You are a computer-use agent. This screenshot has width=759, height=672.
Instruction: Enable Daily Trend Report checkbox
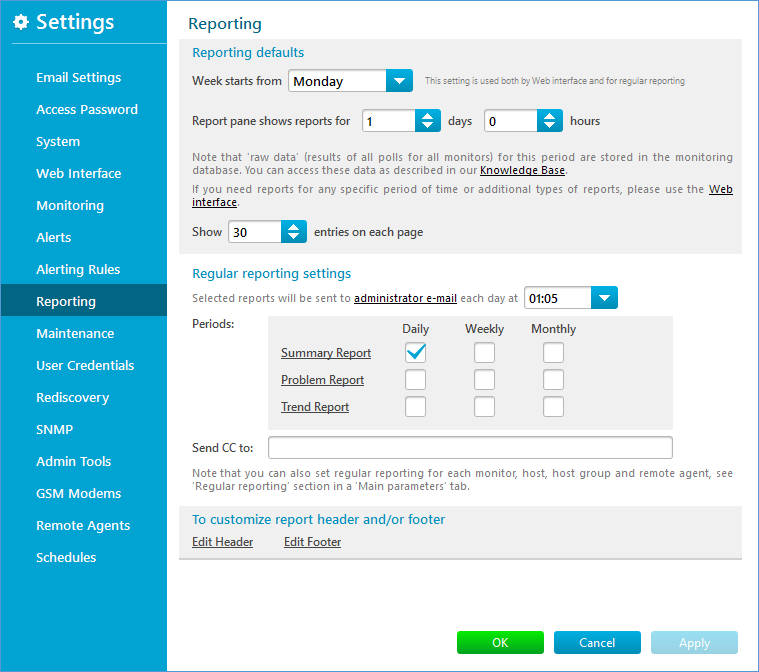415,407
